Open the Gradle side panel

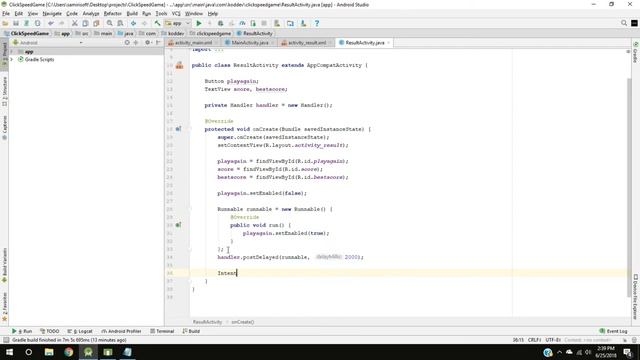(x=636, y=52)
